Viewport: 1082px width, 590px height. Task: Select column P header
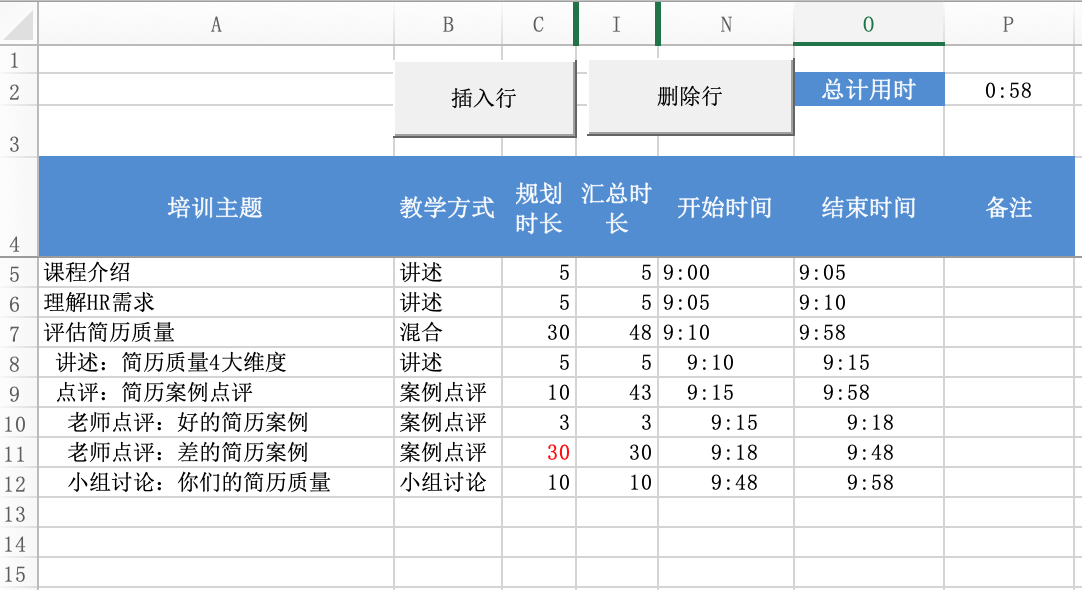pos(1009,24)
